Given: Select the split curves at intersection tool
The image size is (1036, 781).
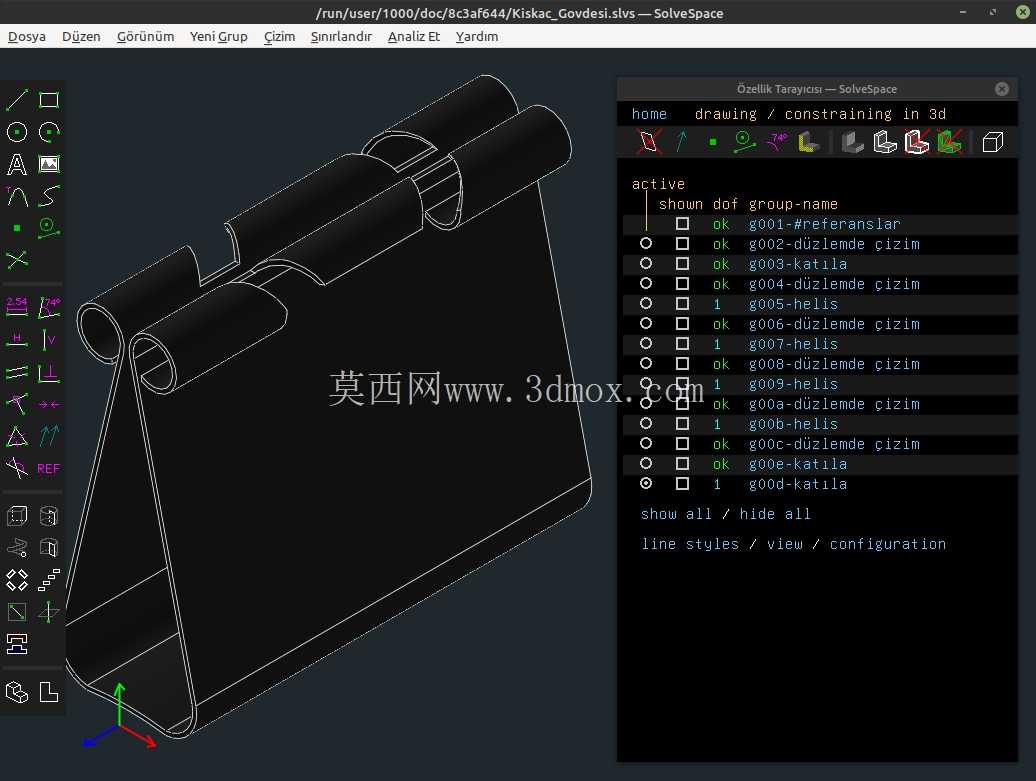Looking at the screenshot, I should coord(17,260).
